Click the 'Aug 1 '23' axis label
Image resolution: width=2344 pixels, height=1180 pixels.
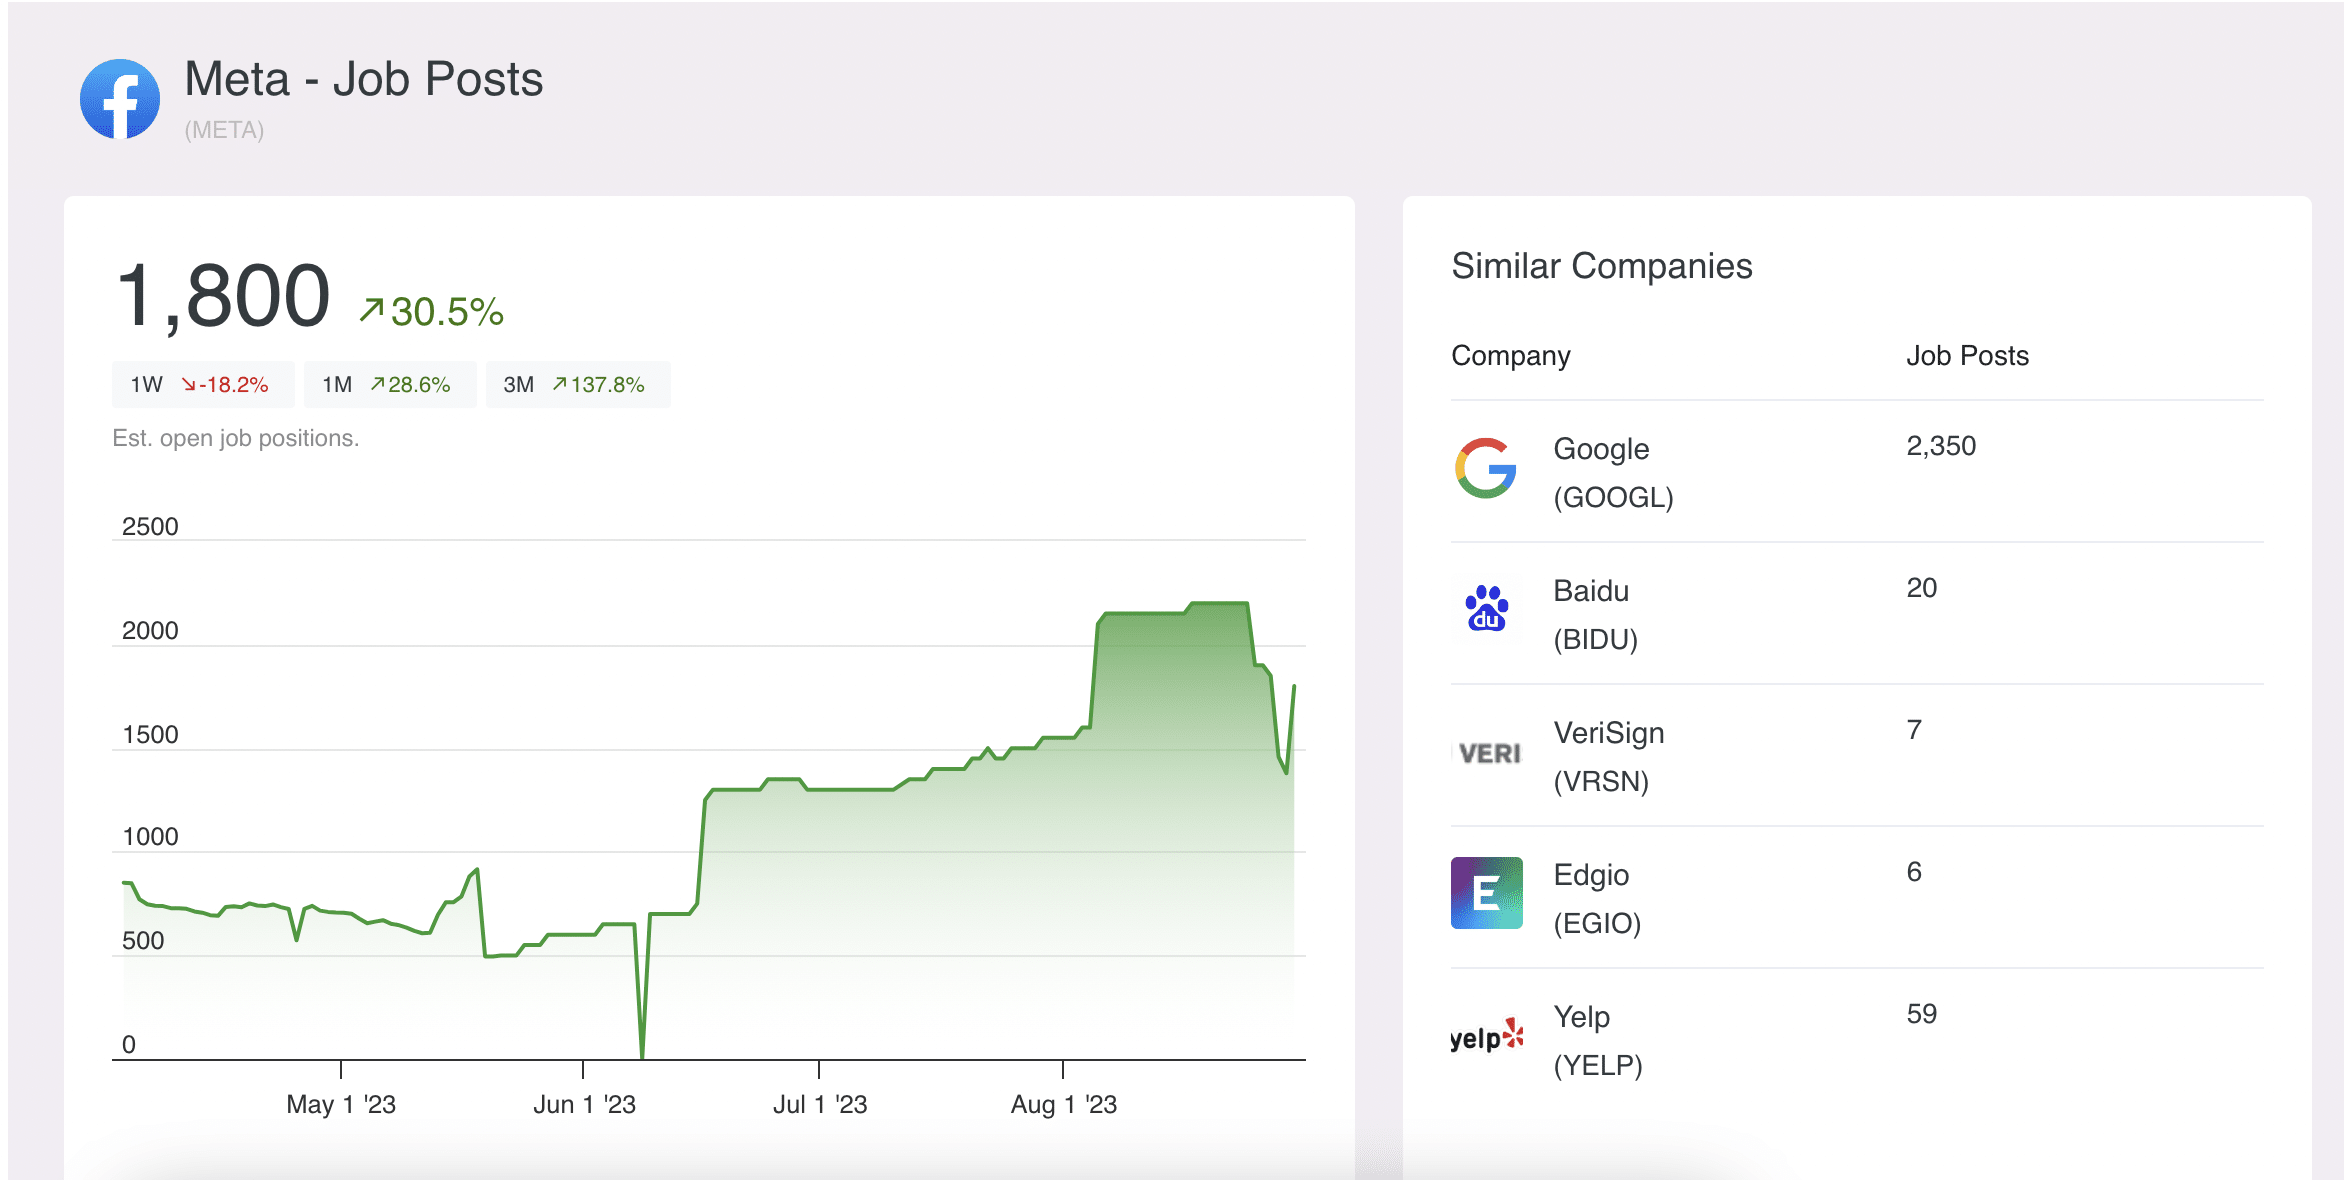[x=1064, y=1104]
